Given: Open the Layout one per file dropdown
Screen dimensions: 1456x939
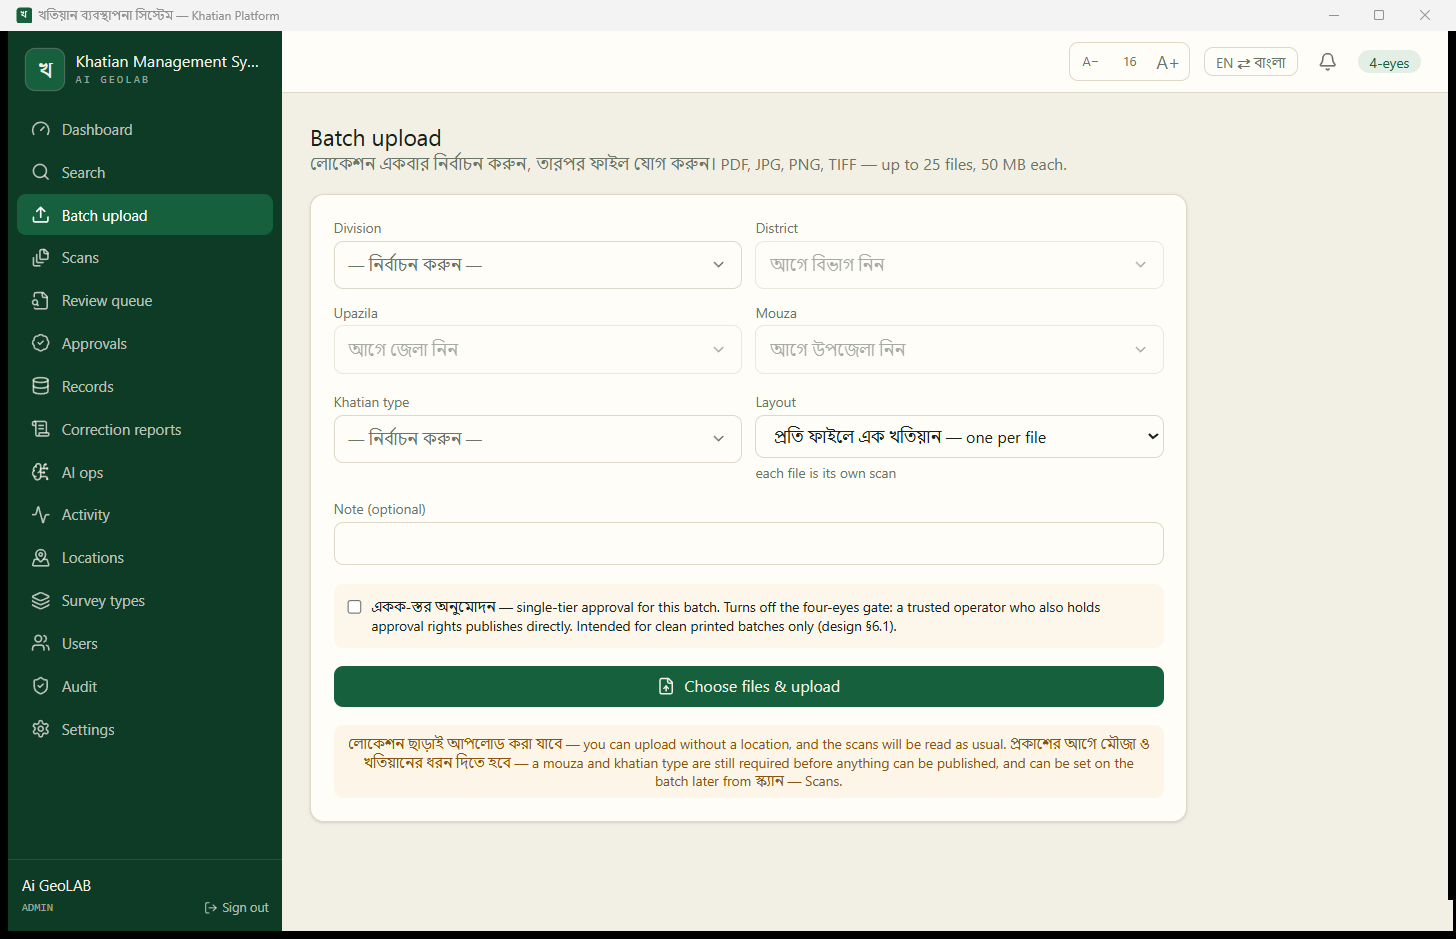Looking at the screenshot, I should click(x=960, y=437).
